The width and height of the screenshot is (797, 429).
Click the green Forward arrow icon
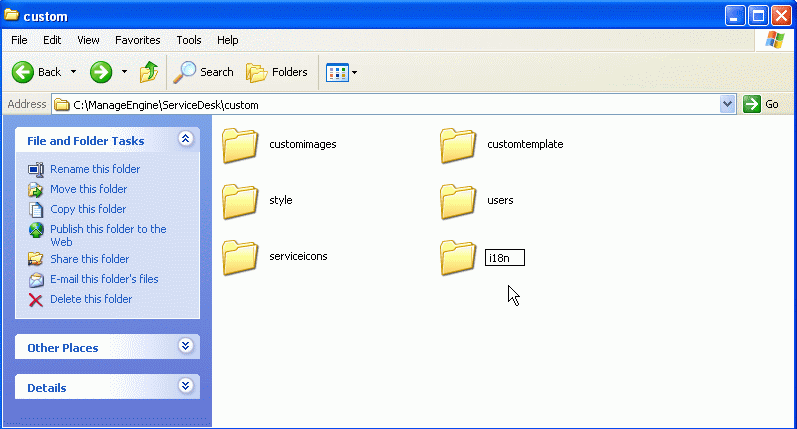coord(101,72)
